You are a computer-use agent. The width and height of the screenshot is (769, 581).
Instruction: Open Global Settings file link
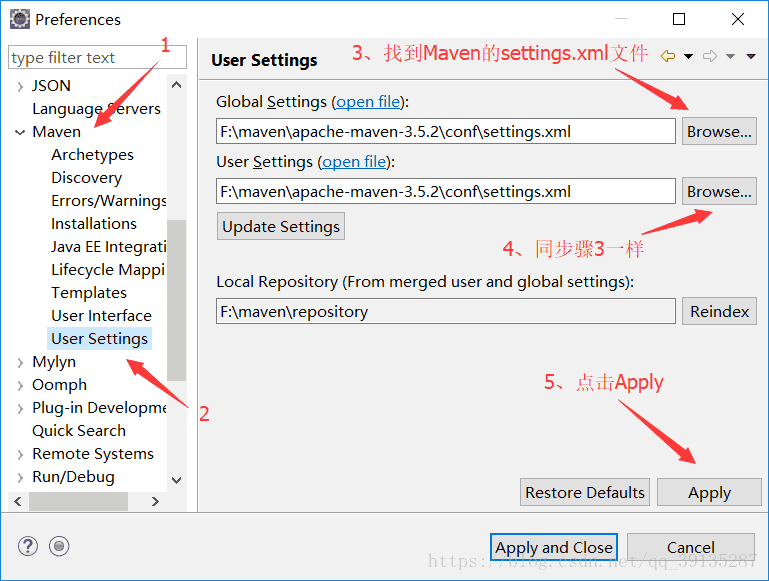[x=368, y=101]
